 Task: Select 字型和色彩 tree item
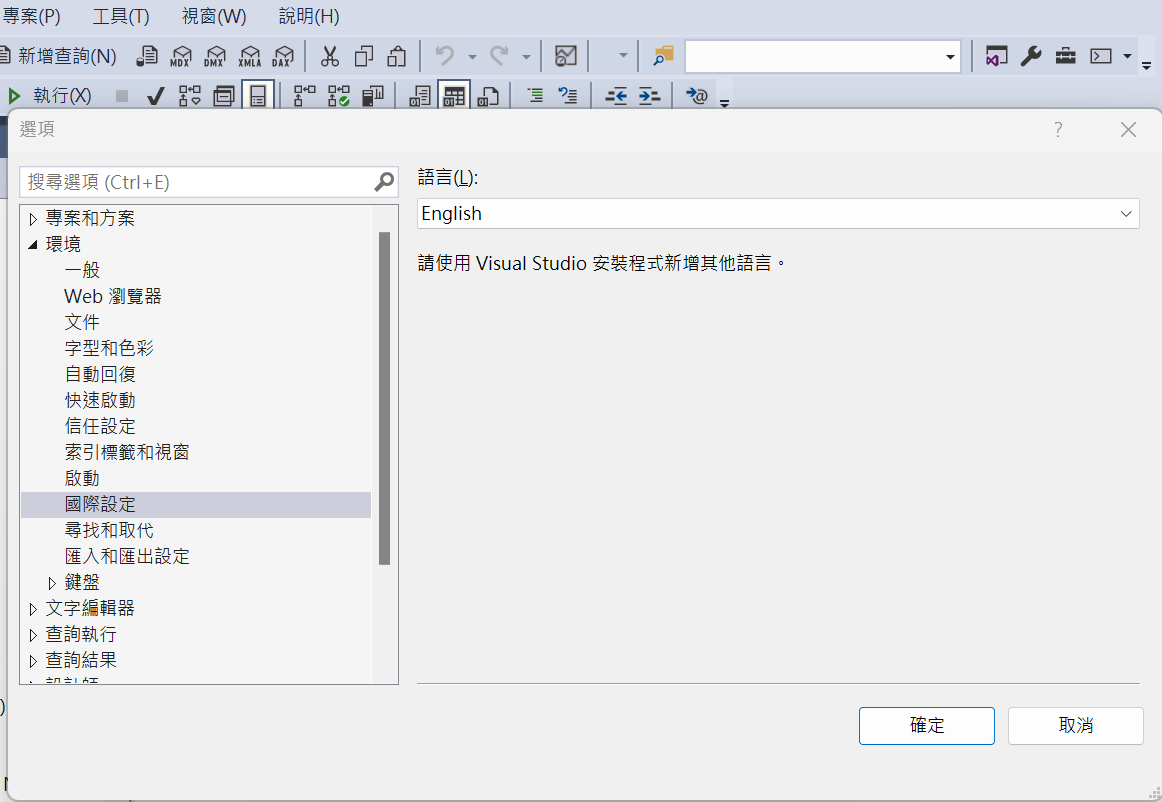point(109,348)
